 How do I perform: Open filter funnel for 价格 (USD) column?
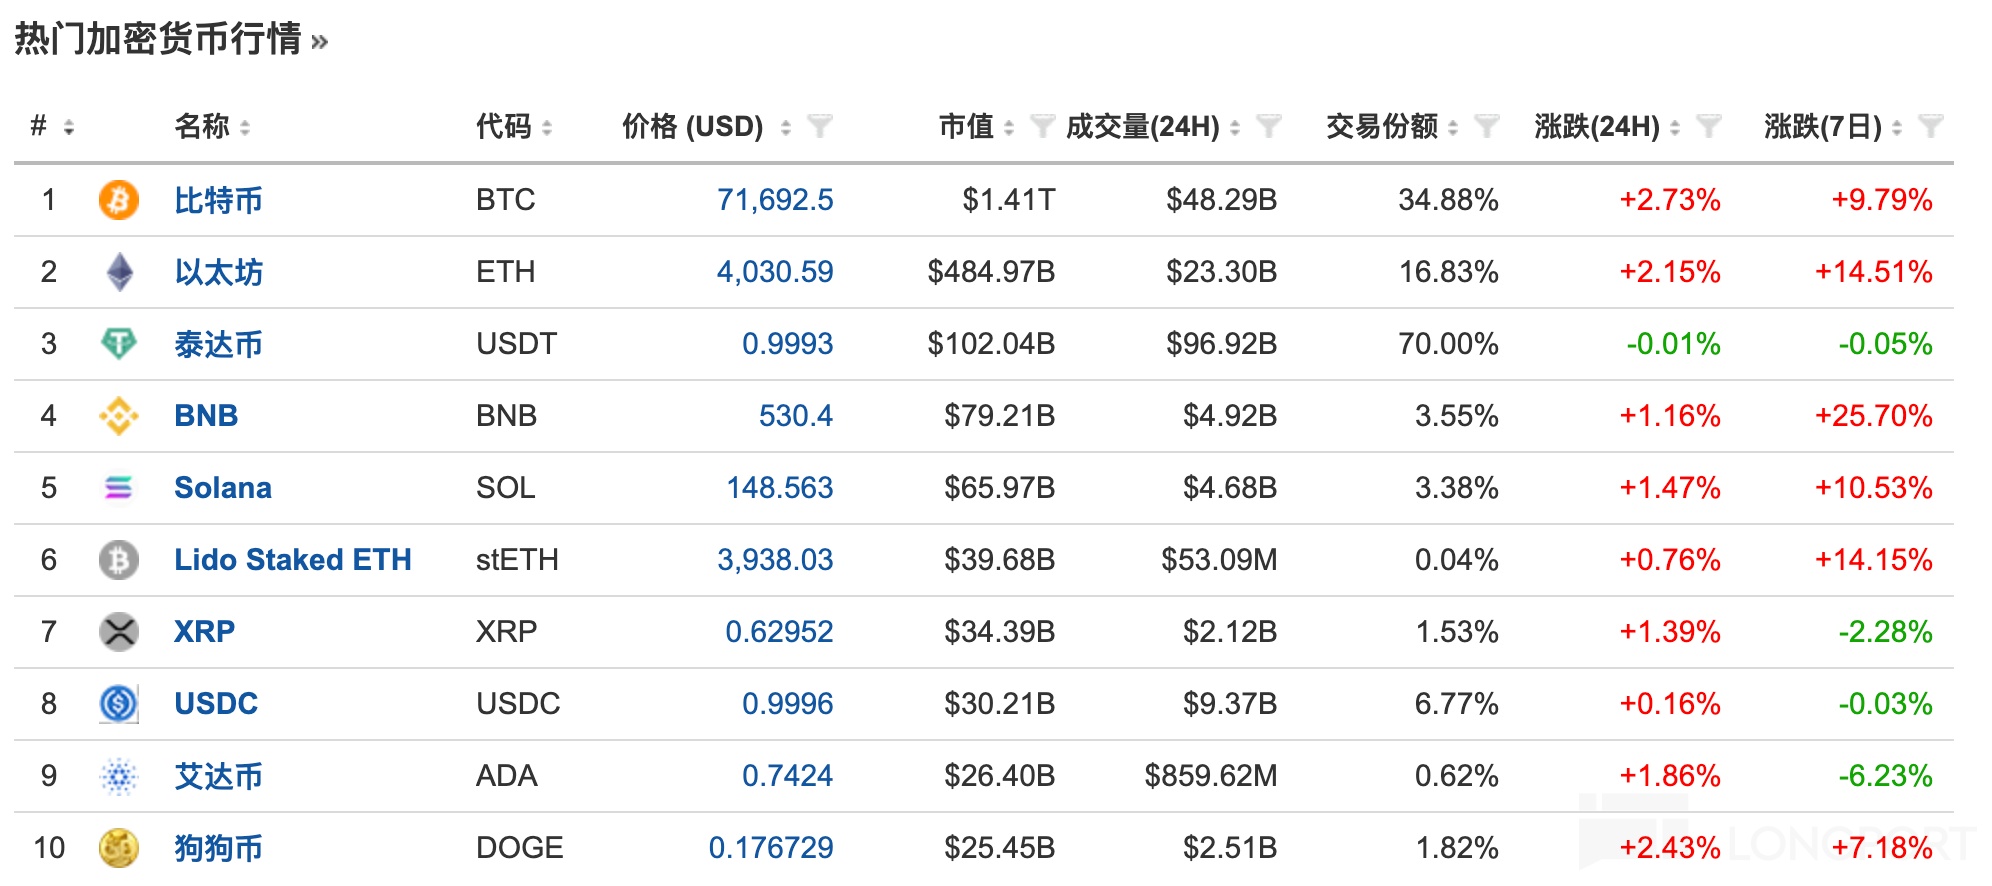click(x=820, y=126)
